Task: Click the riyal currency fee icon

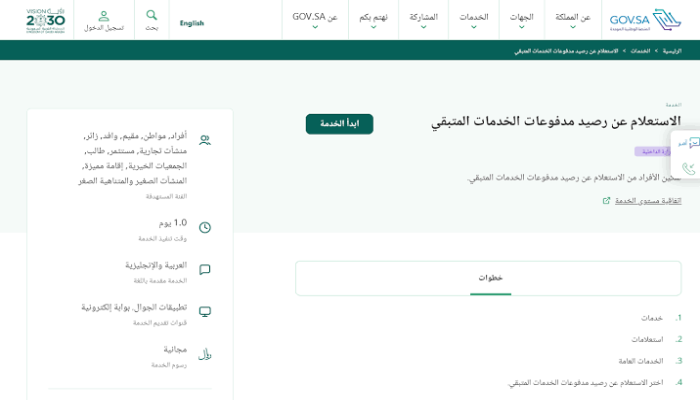Action: (205, 354)
